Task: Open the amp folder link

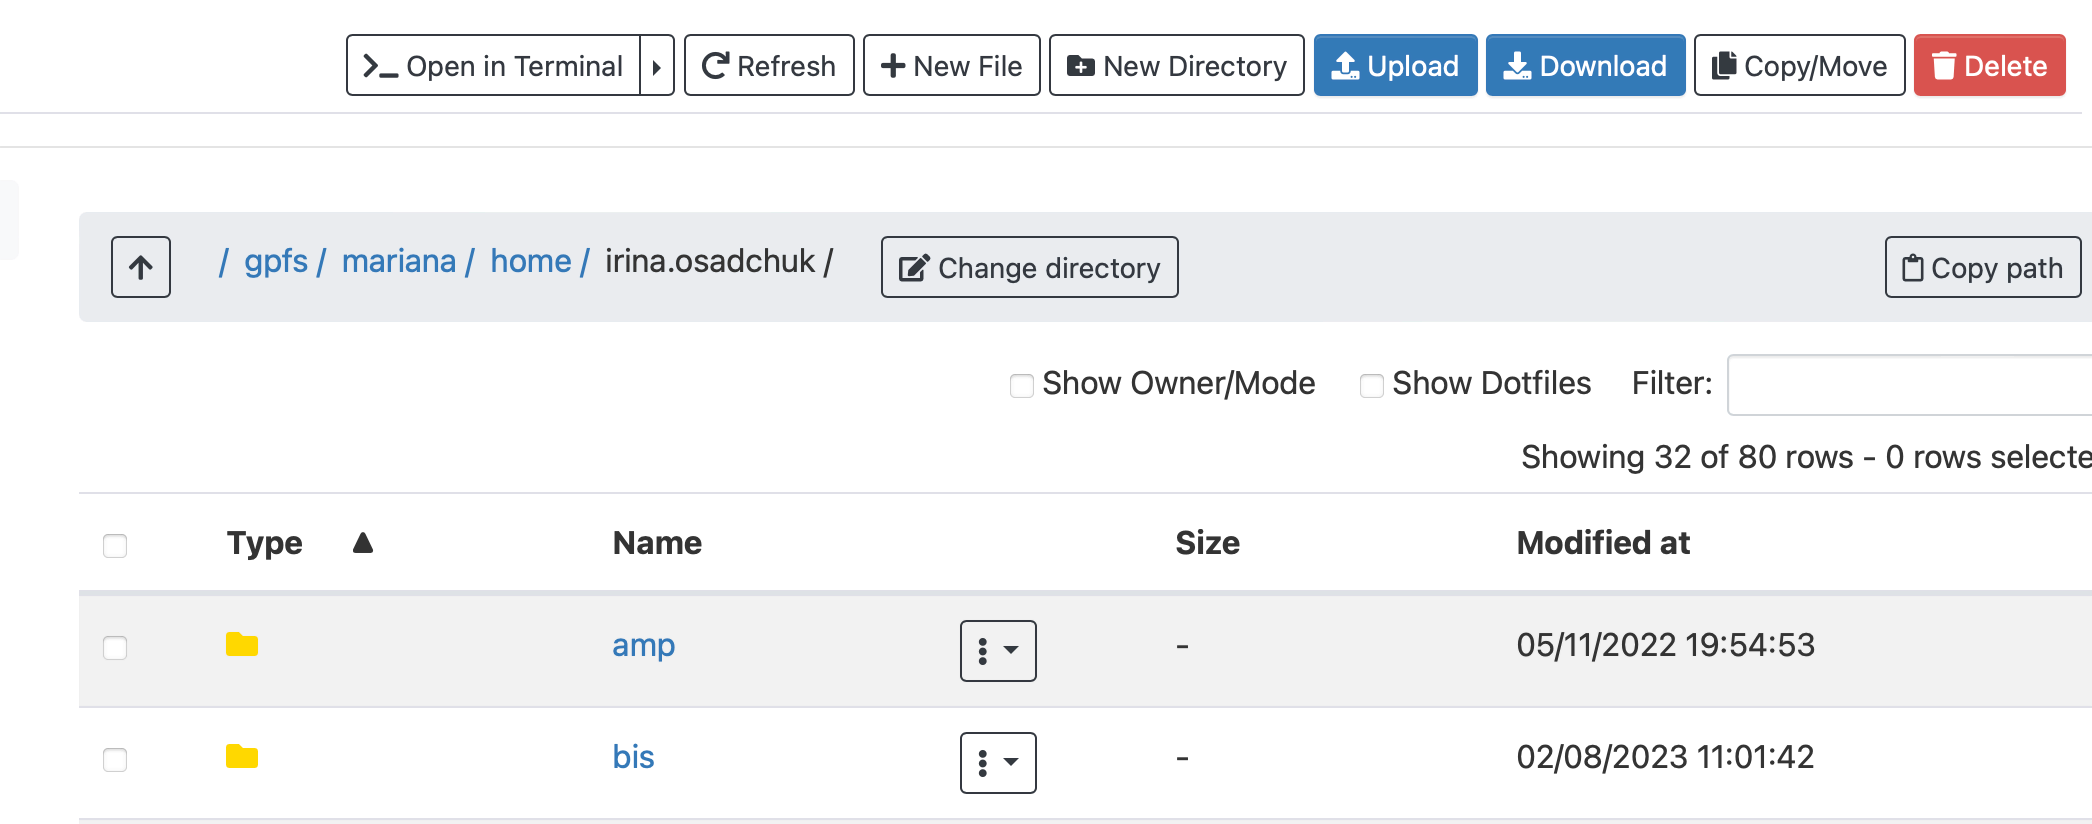Action: point(644,645)
